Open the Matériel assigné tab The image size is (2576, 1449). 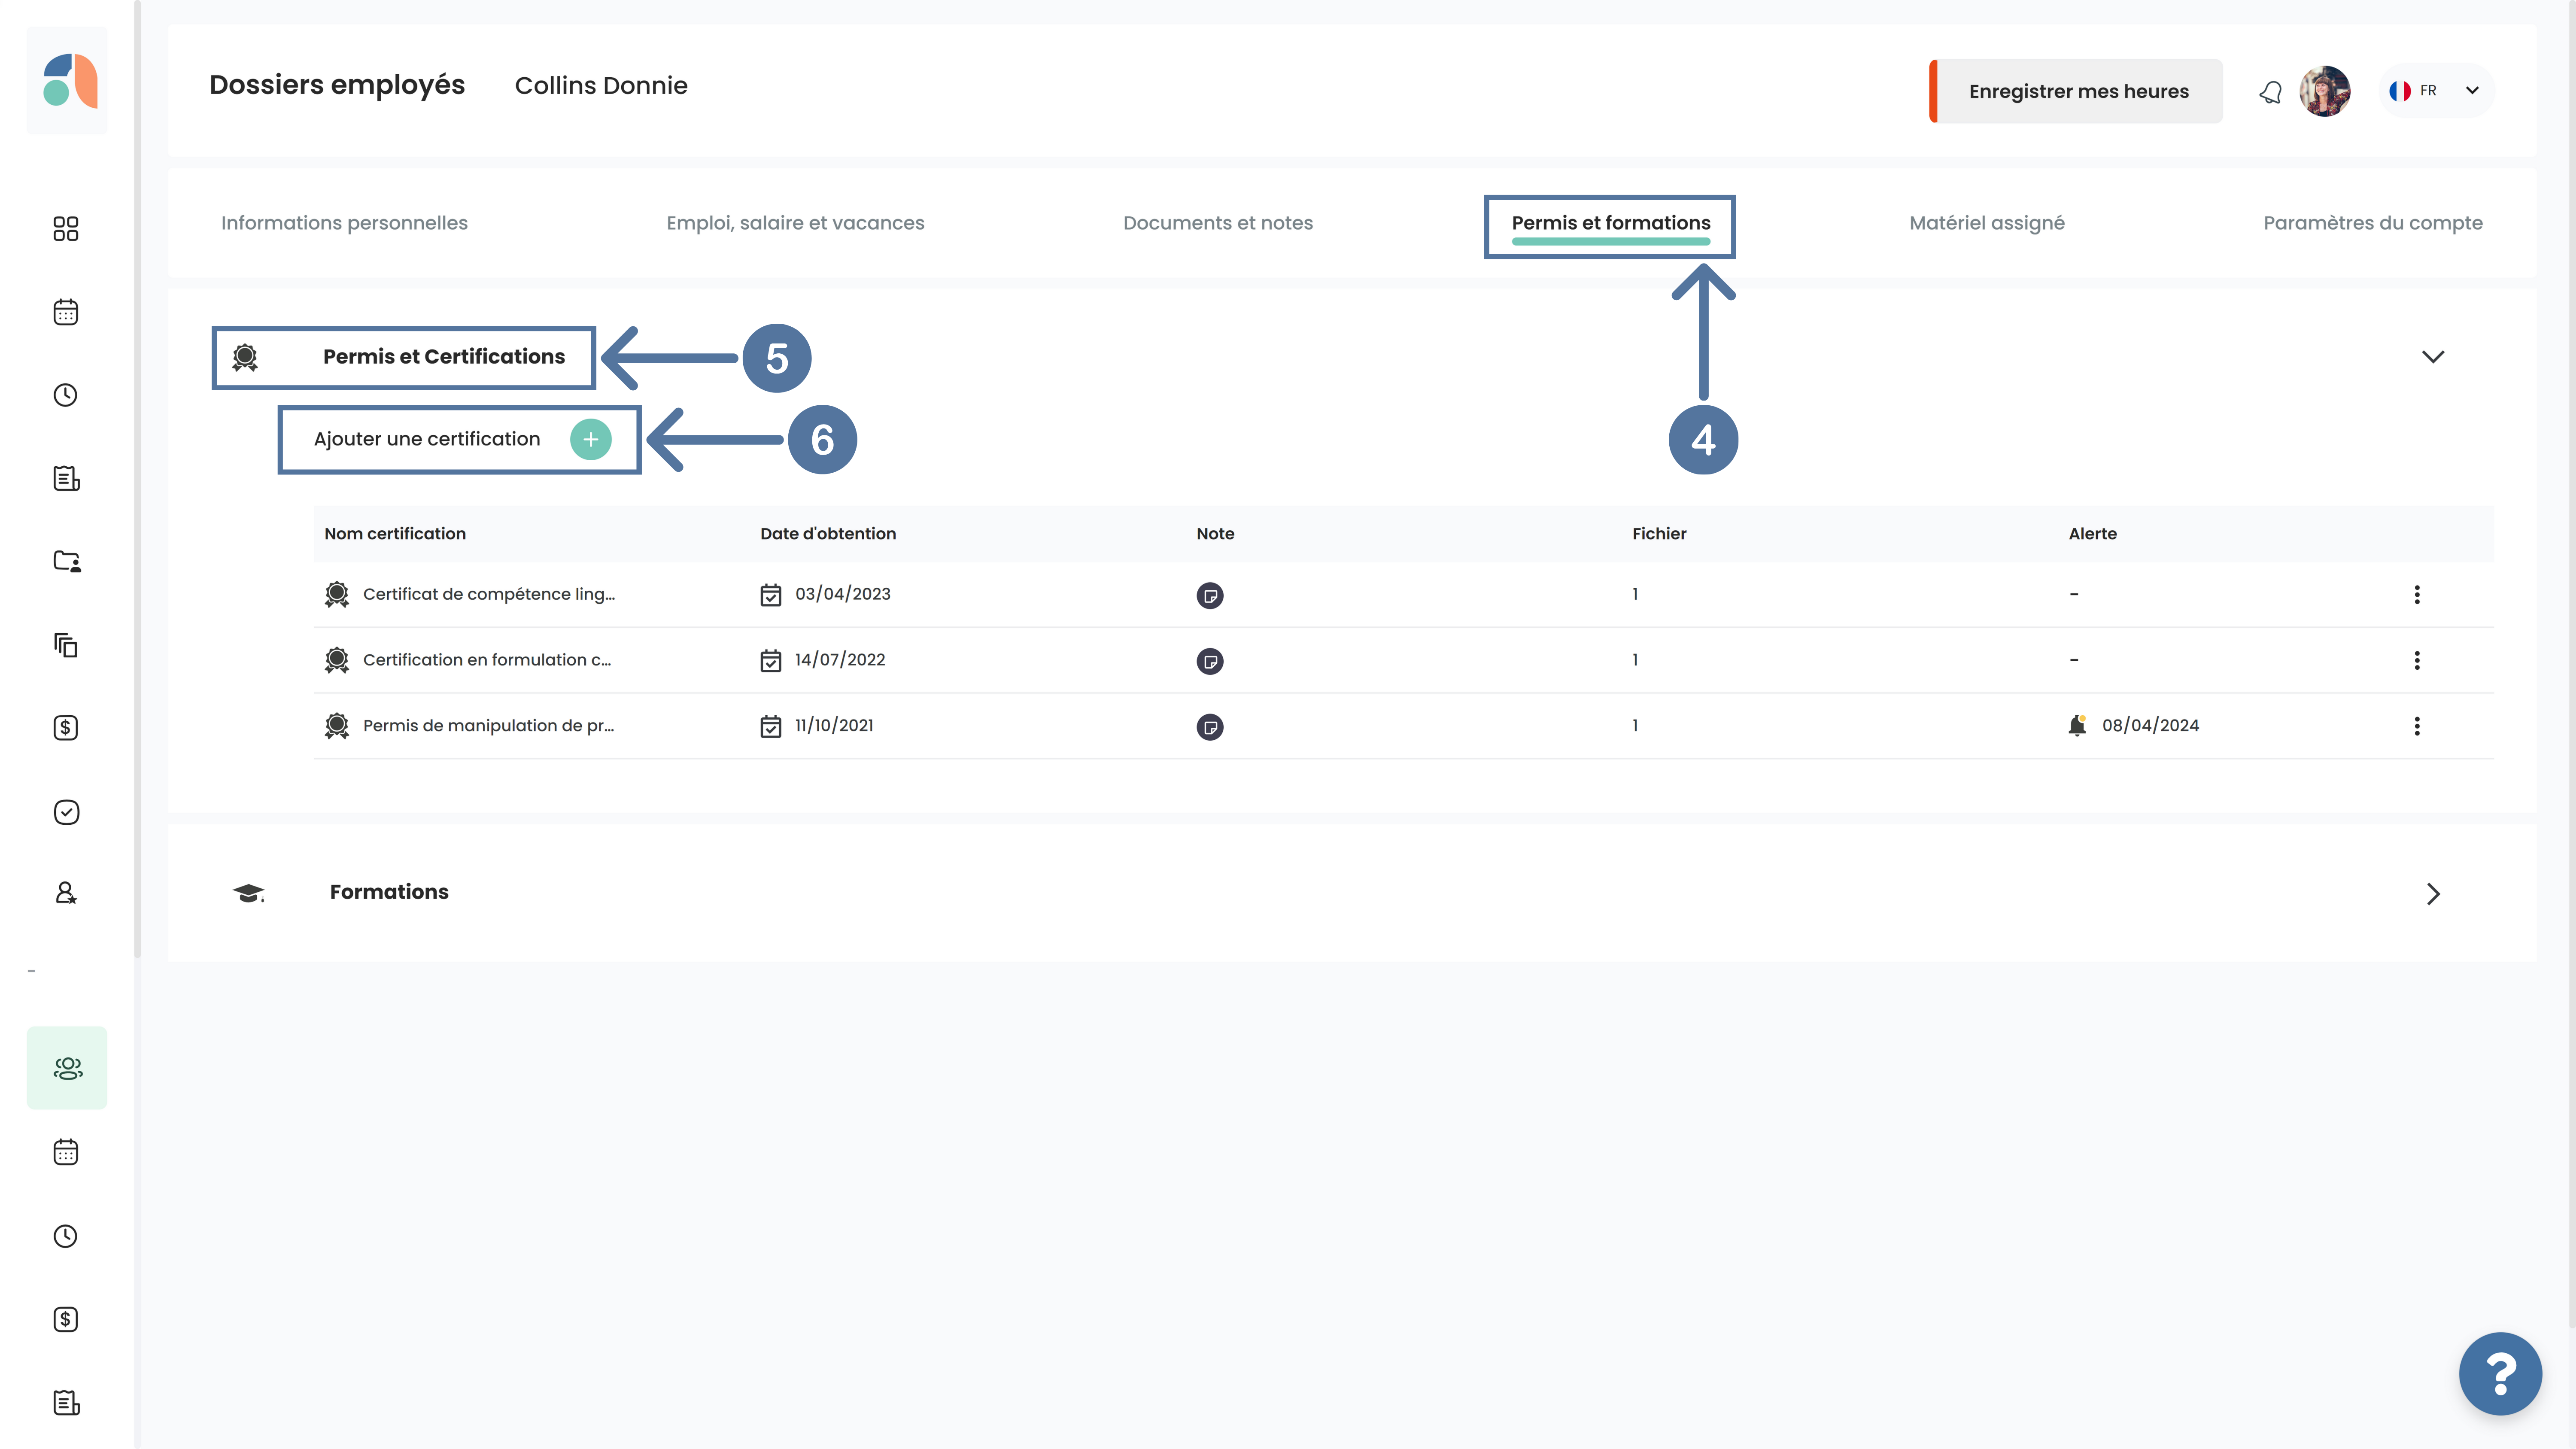(1986, 223)
